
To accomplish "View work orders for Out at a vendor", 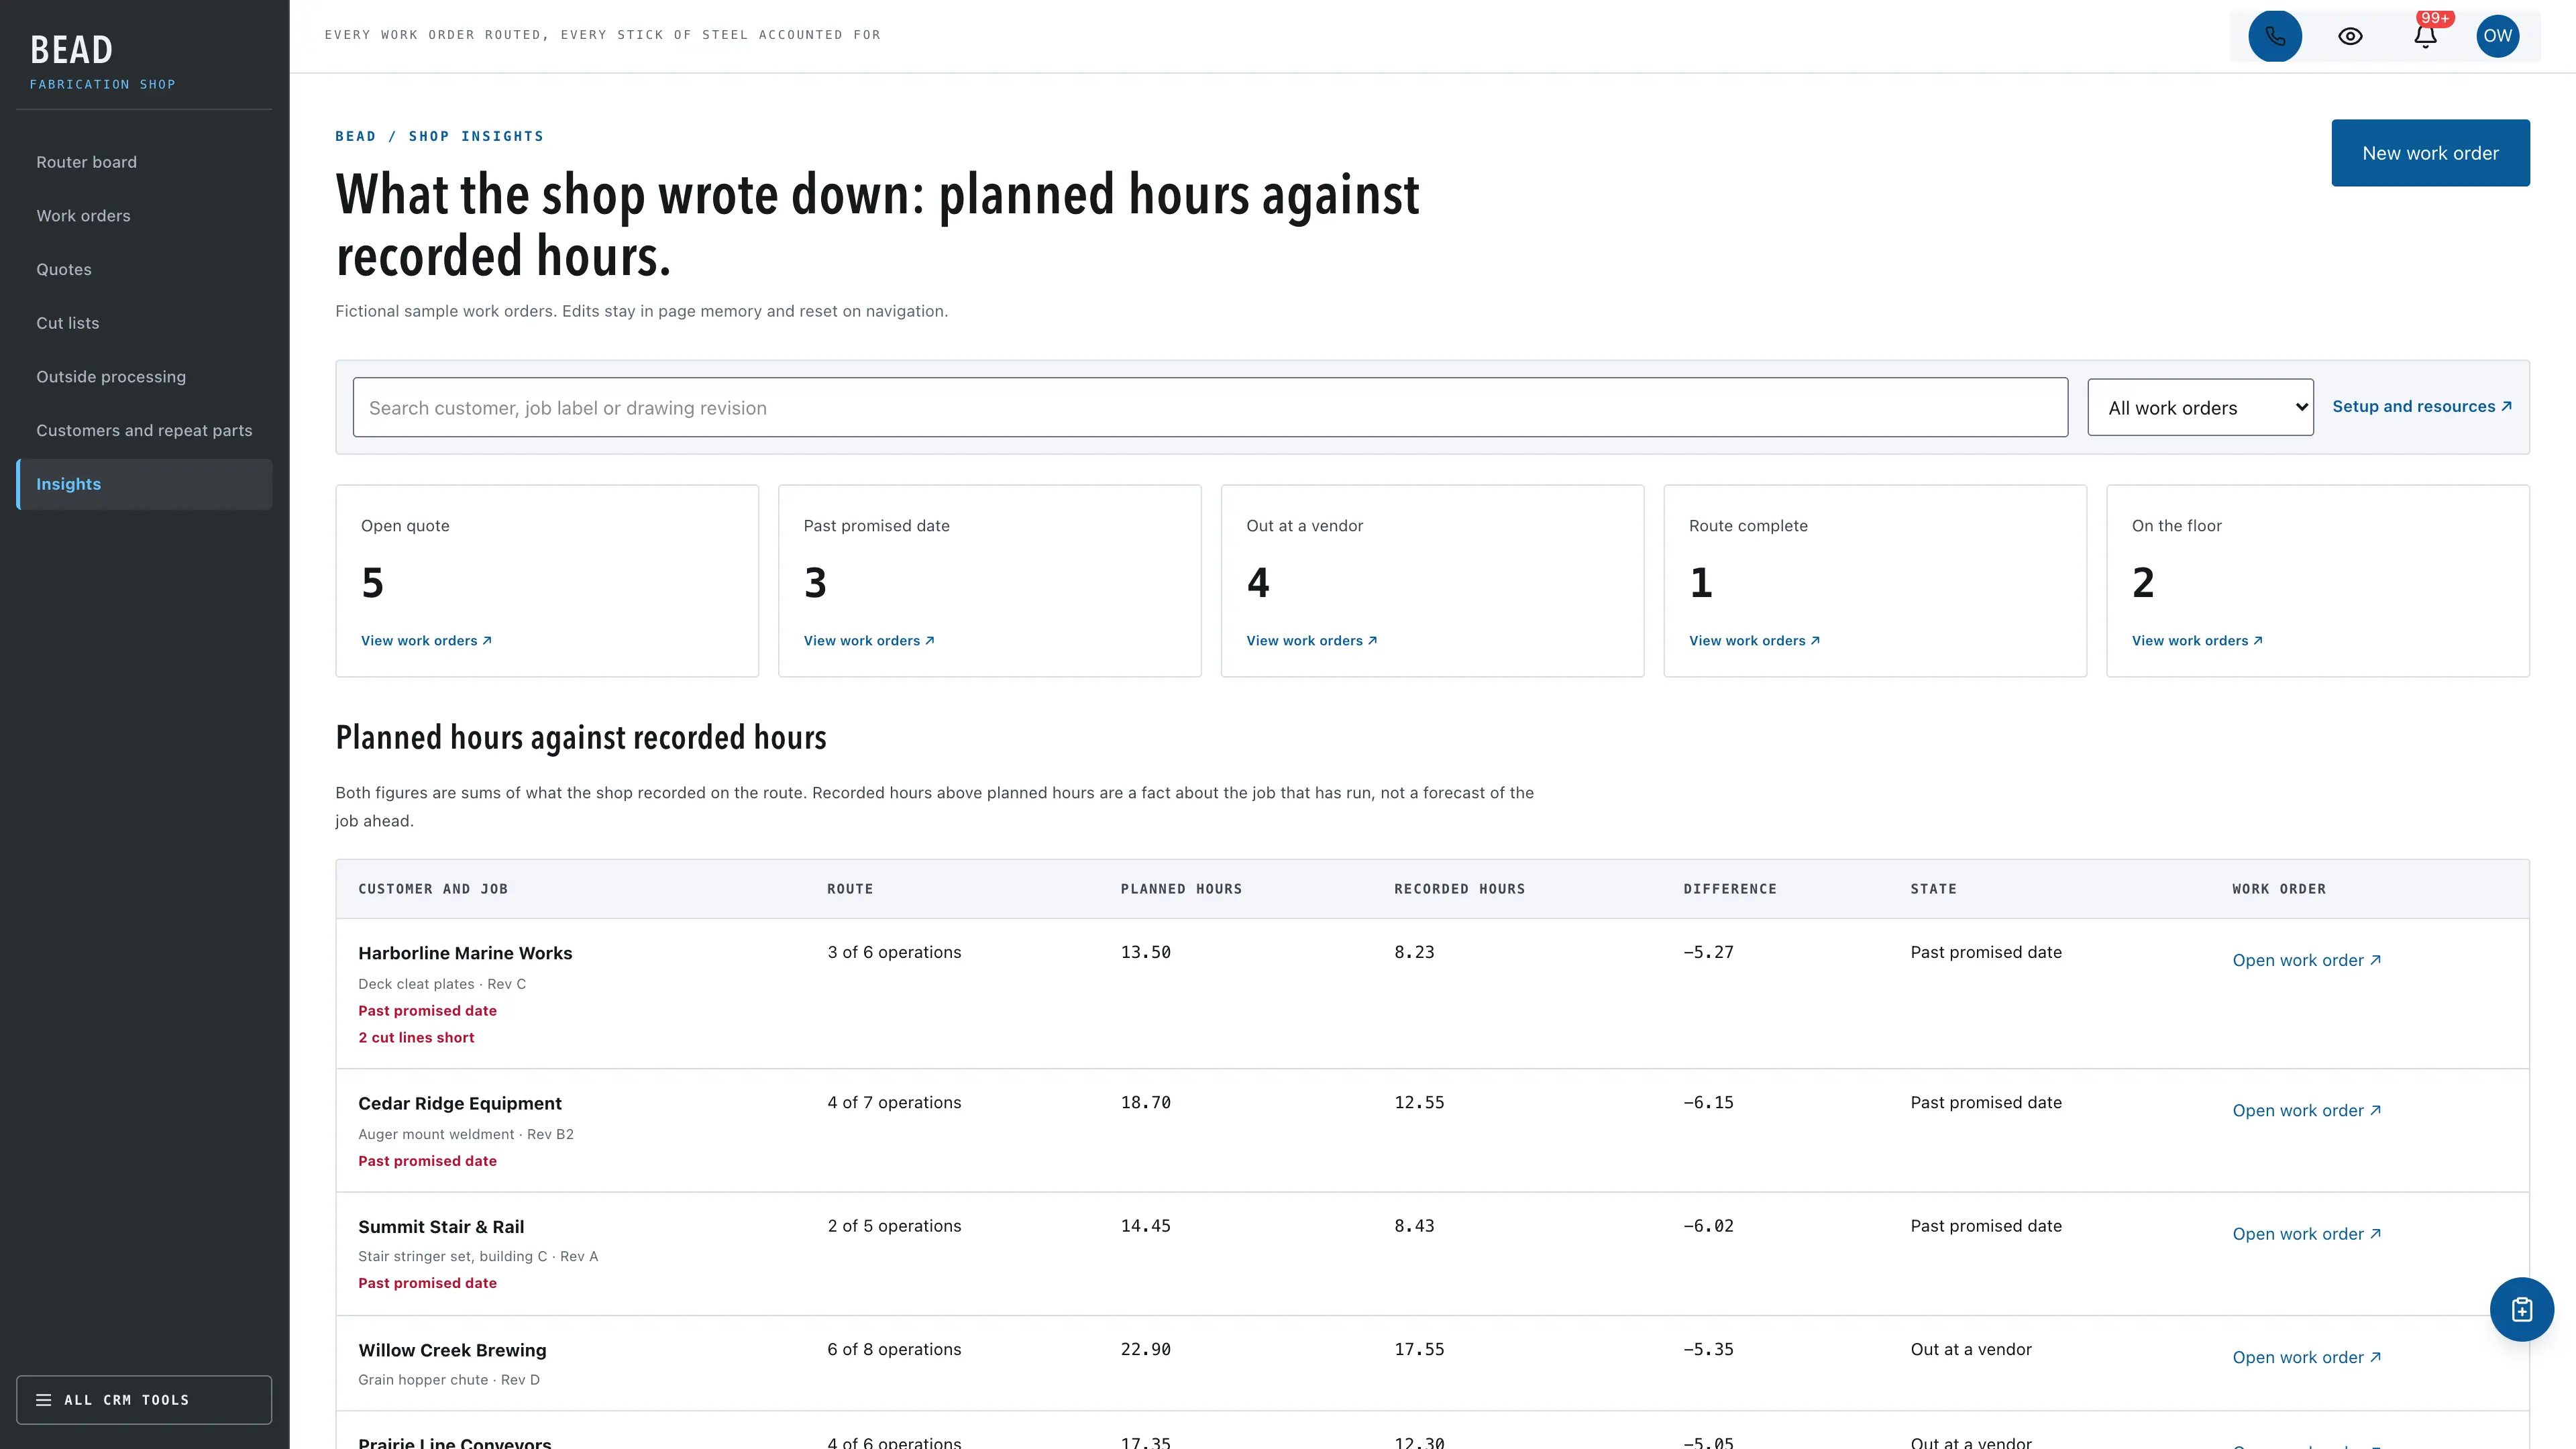I will (1311, 641).
